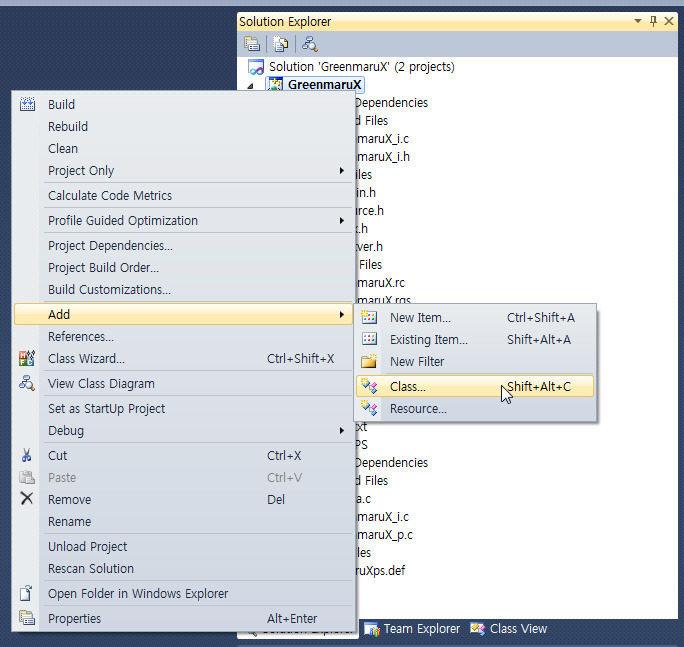Click the Team Explorer tab icon

pyautogui.click(x=372, y=629)
